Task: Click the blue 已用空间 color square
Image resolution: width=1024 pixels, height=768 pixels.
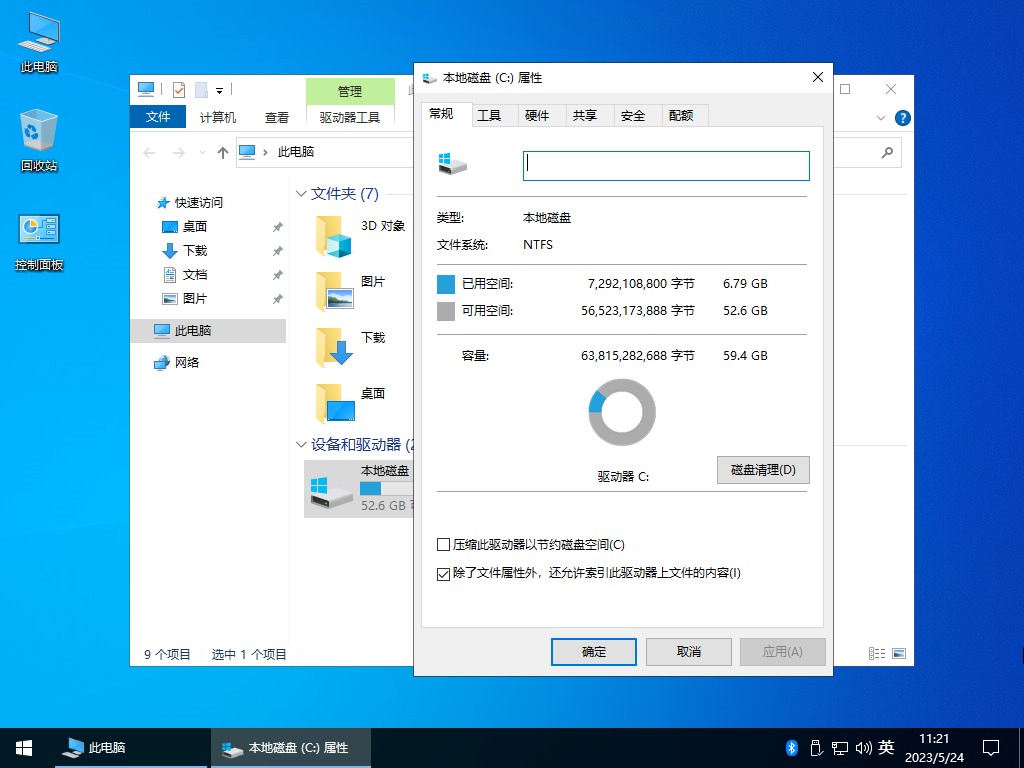Action: point(445,284)
